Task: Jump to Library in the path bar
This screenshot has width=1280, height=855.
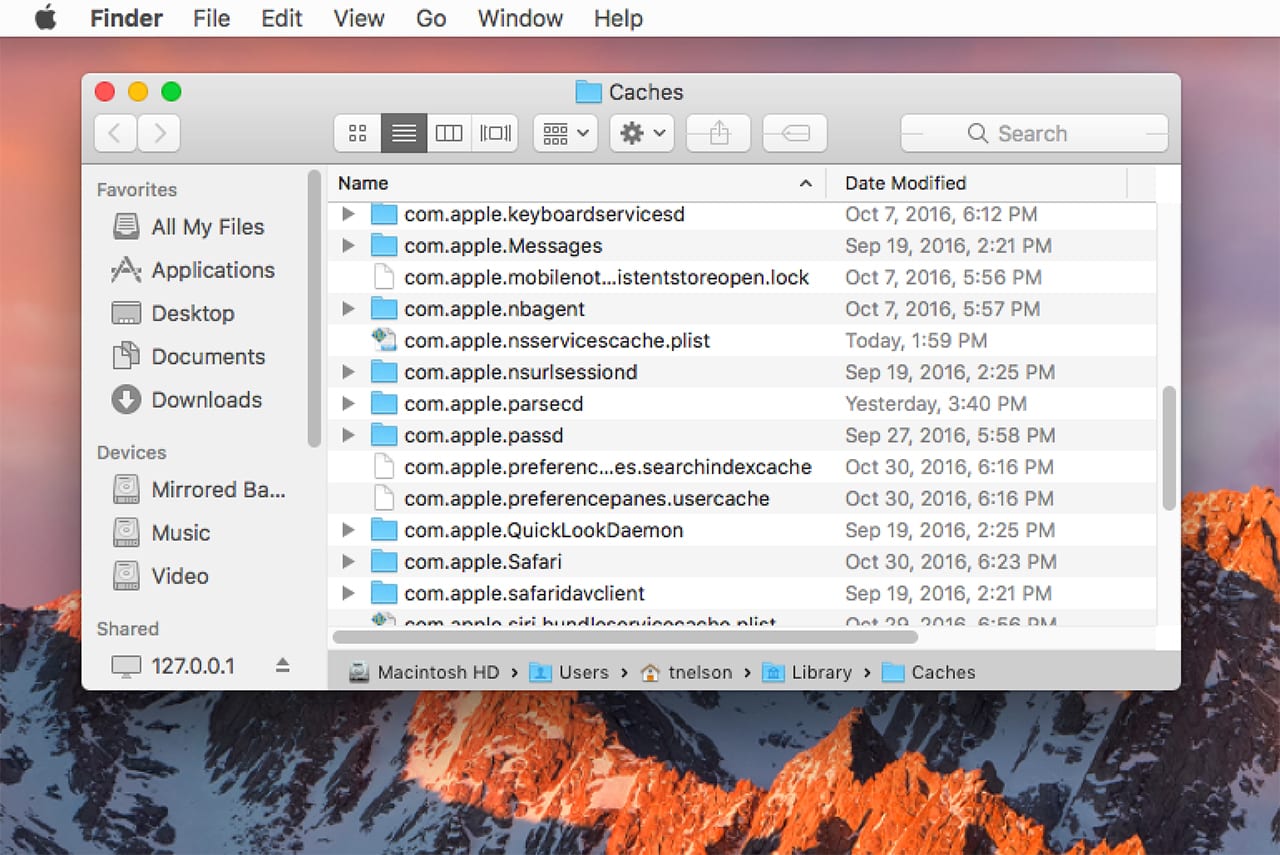Action: pyautogui.click(x=820, y=672)
